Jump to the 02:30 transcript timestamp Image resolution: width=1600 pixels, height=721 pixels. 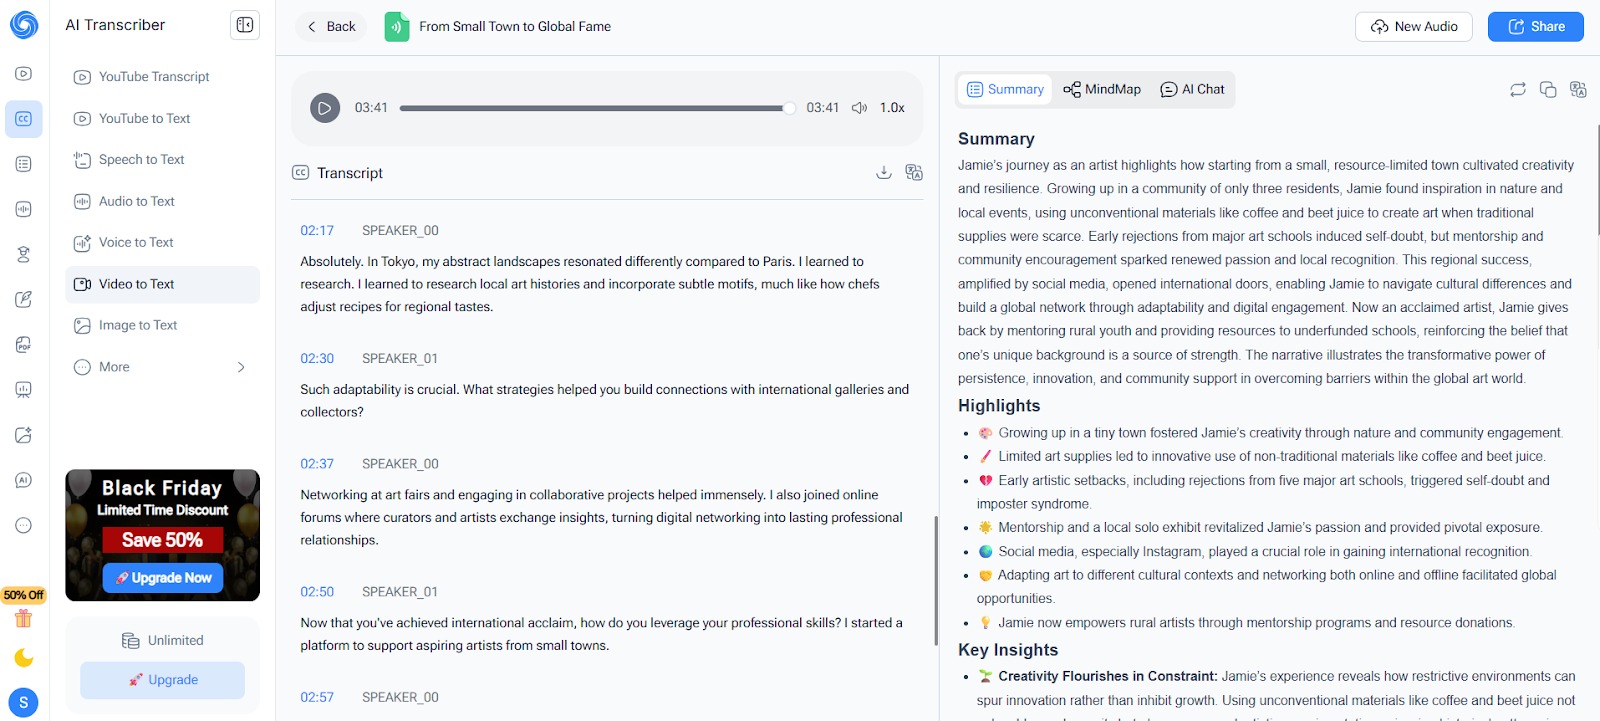coord(317,358)
